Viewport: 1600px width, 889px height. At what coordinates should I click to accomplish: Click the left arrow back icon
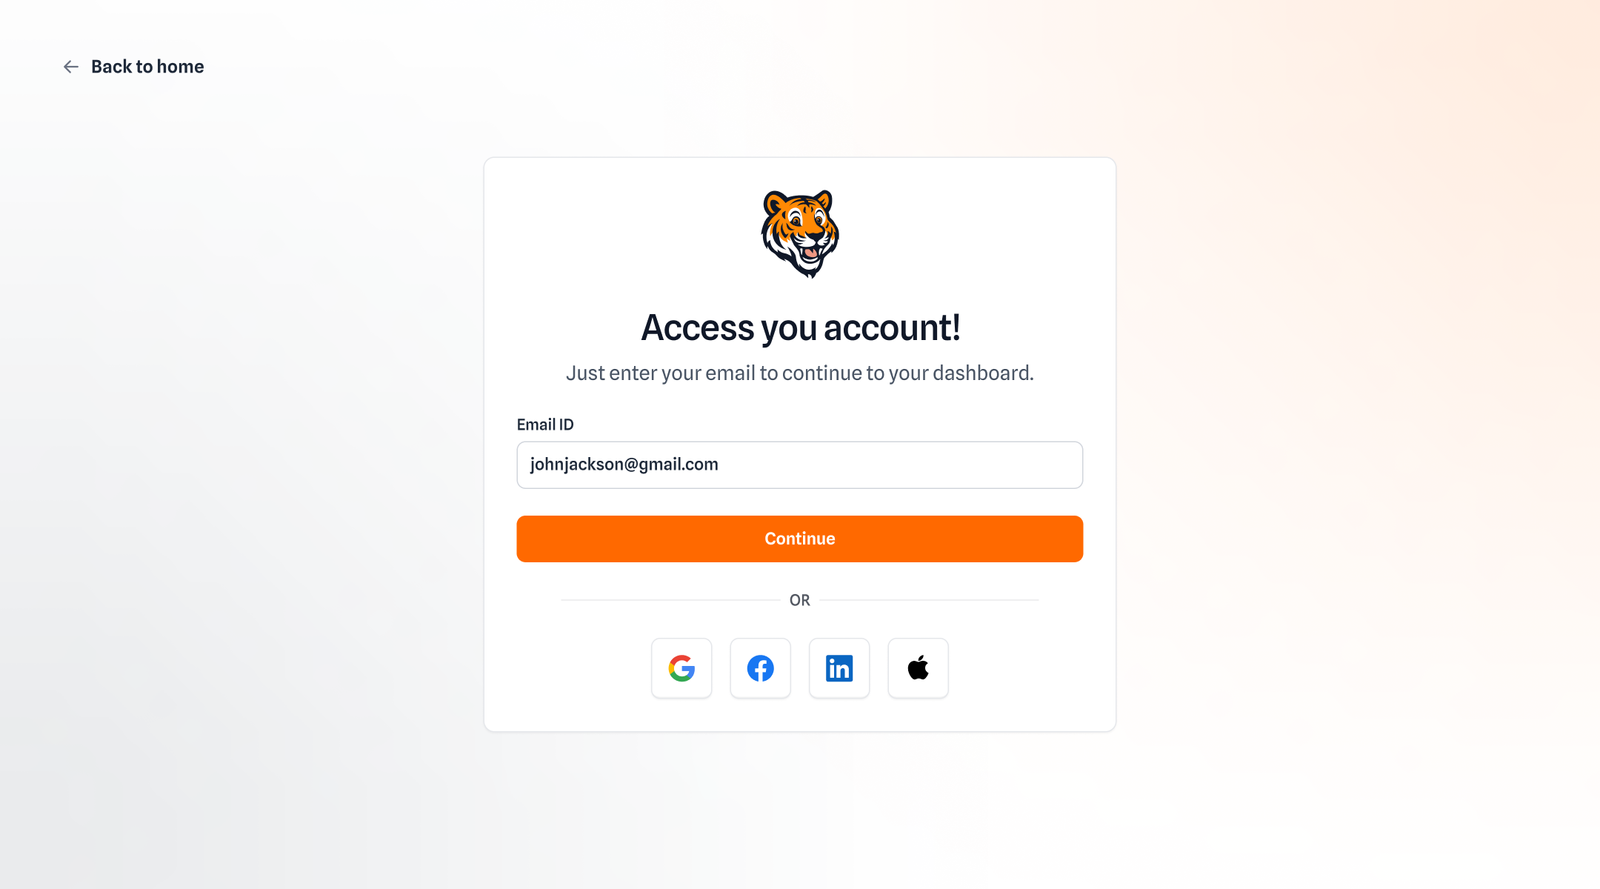pyautogui.click(x=71, y=67)
